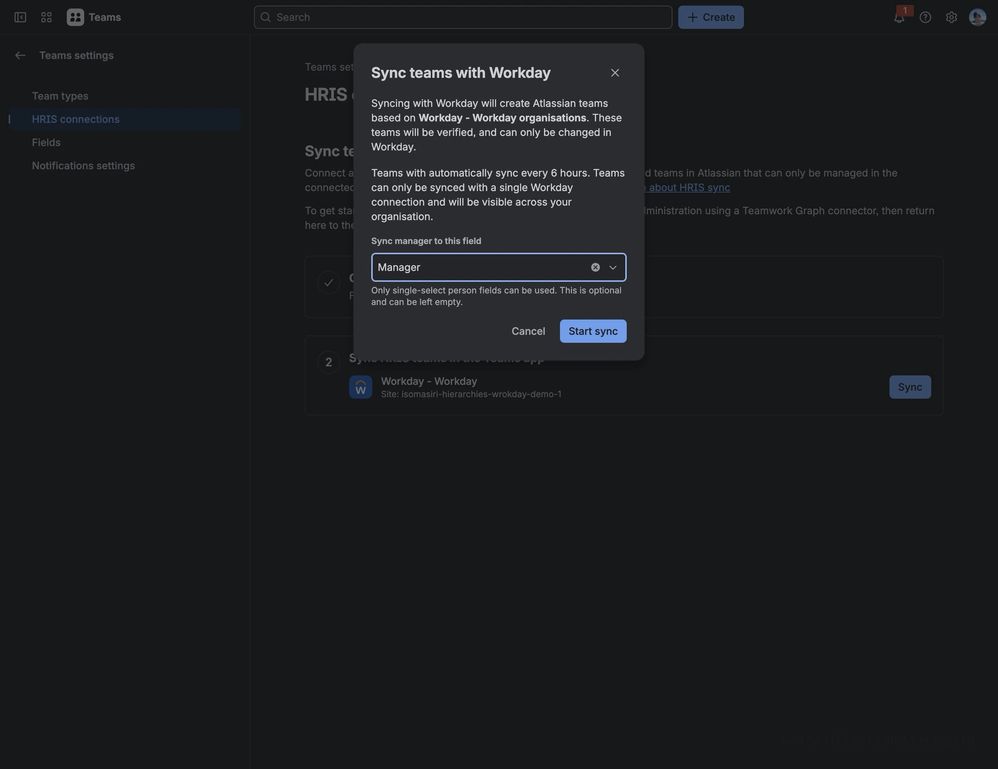Go back using the Teams settings arrow
The height and width of the screenshot is (769, 998).
20,55
